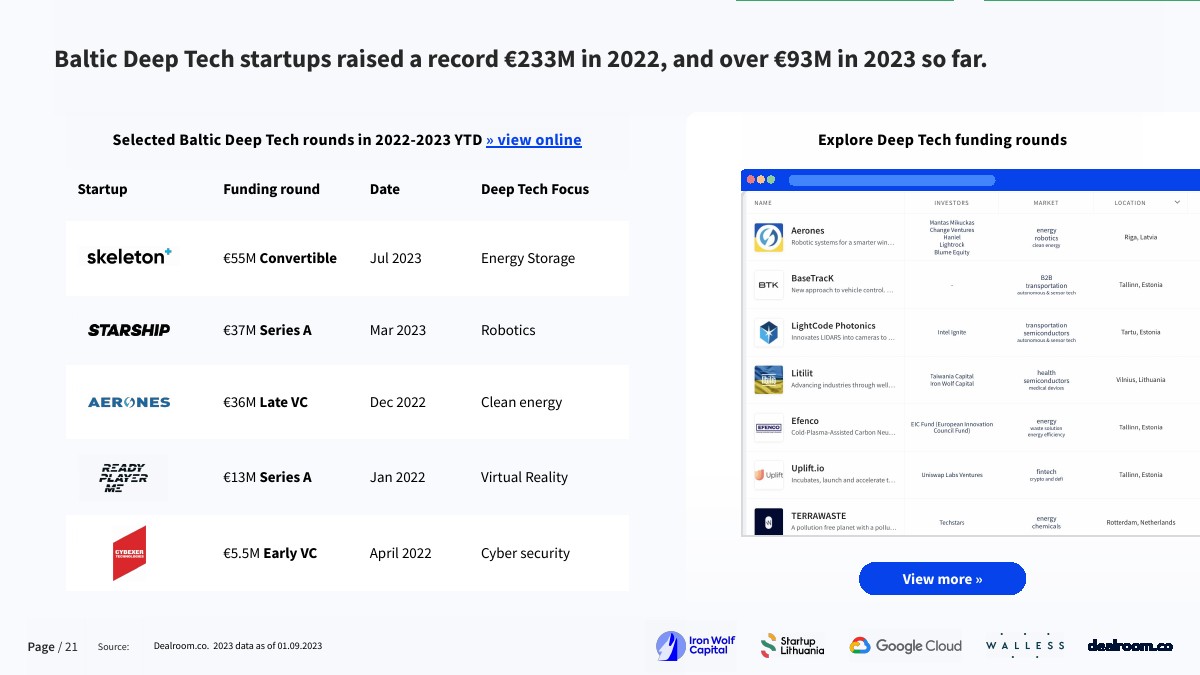The width and height of the screenshot is (1200, 675).
Task: Click the Market column header
Action: tap(1046, 203)
